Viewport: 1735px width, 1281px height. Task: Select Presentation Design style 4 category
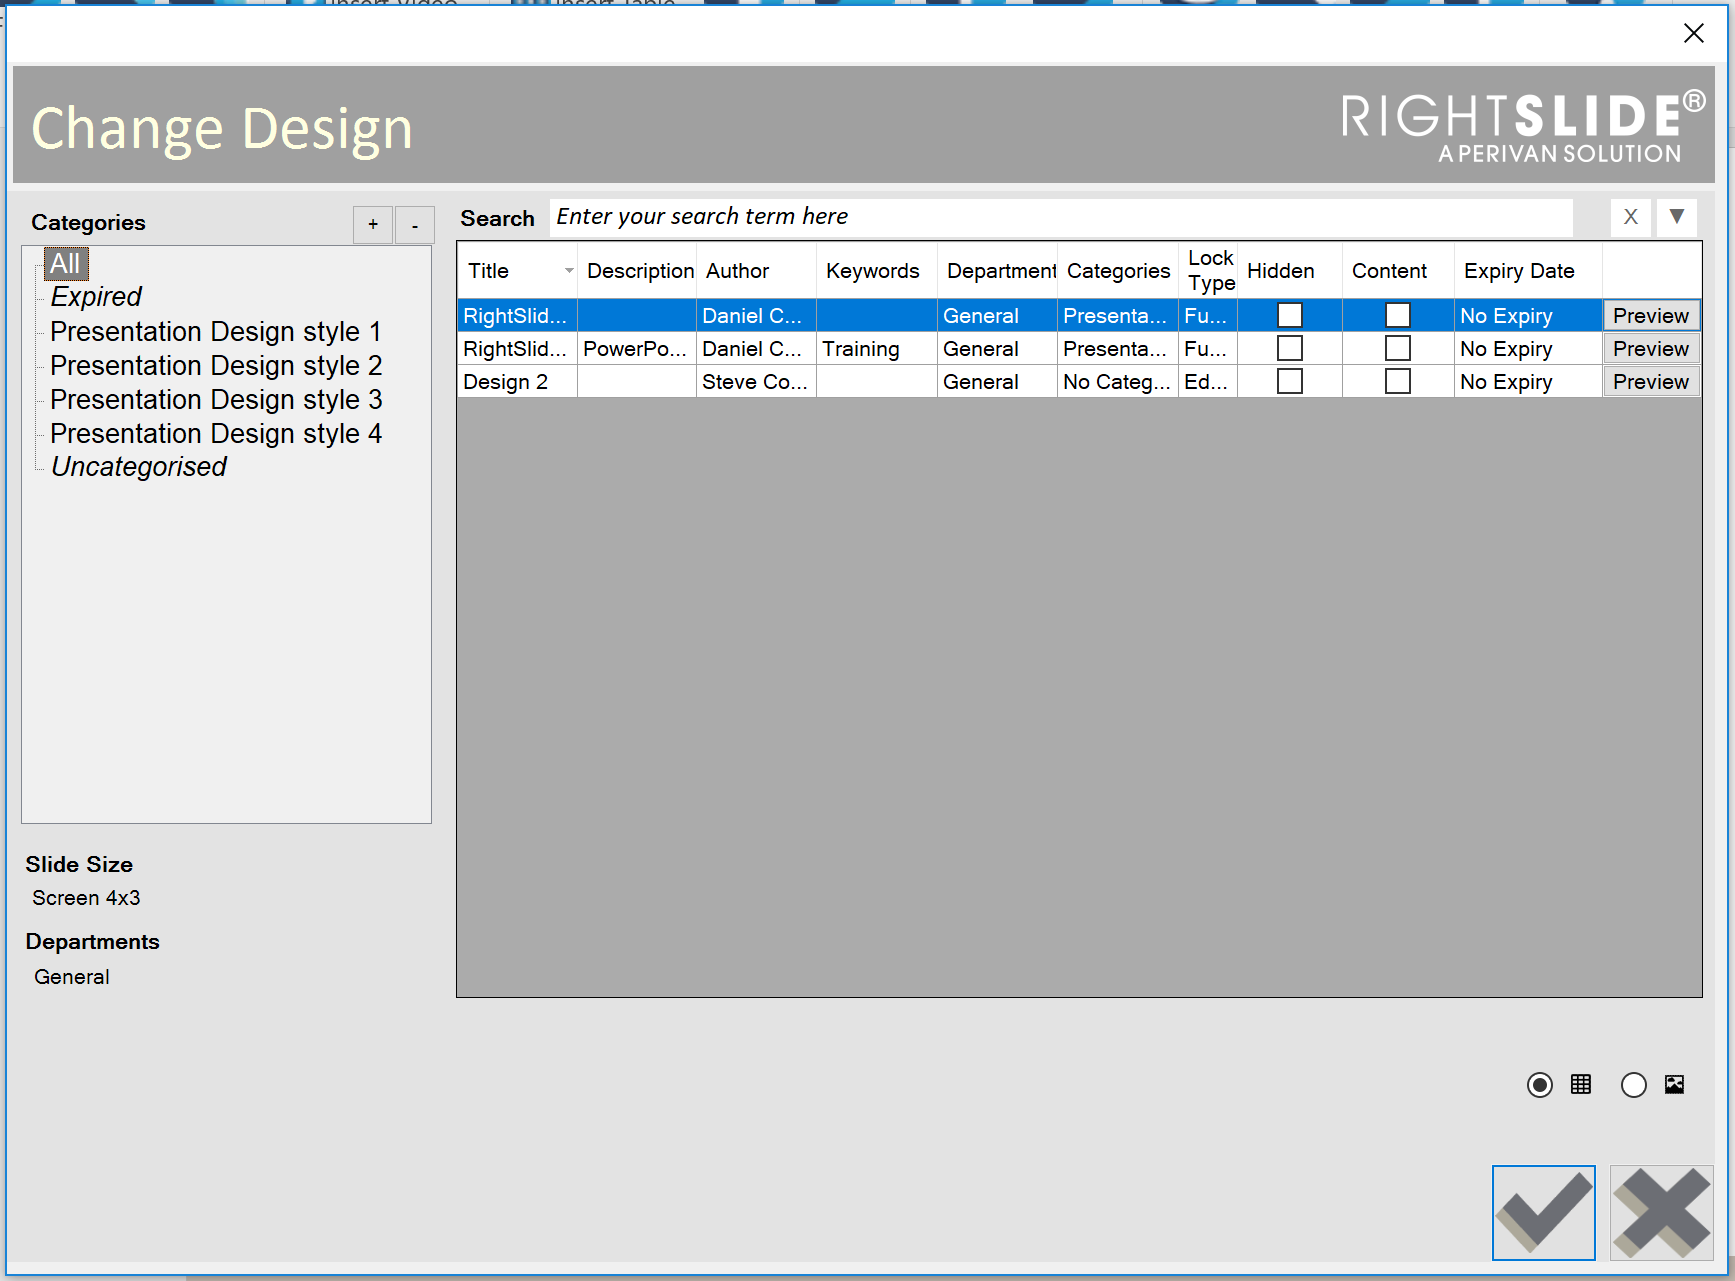click(x=216, y=433)
